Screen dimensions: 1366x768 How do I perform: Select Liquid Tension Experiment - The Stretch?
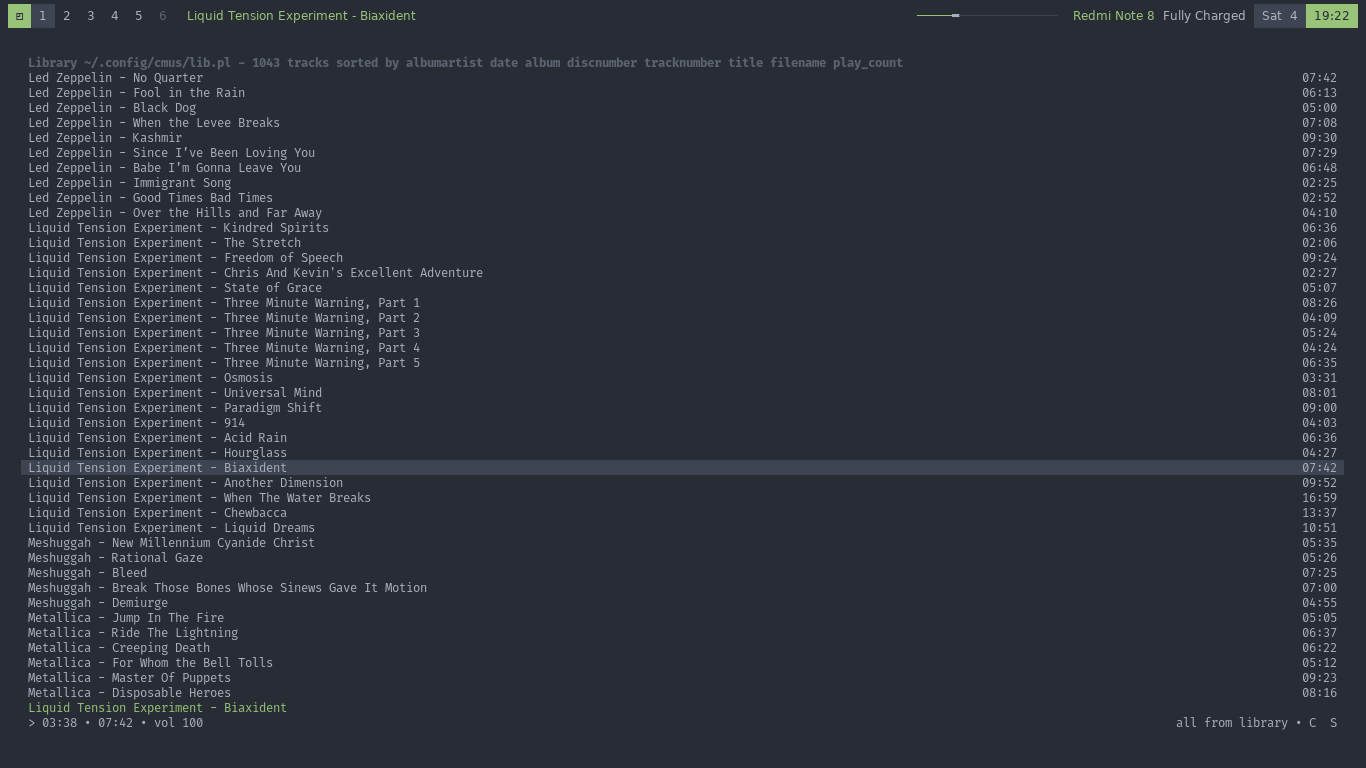pos(682,243)
